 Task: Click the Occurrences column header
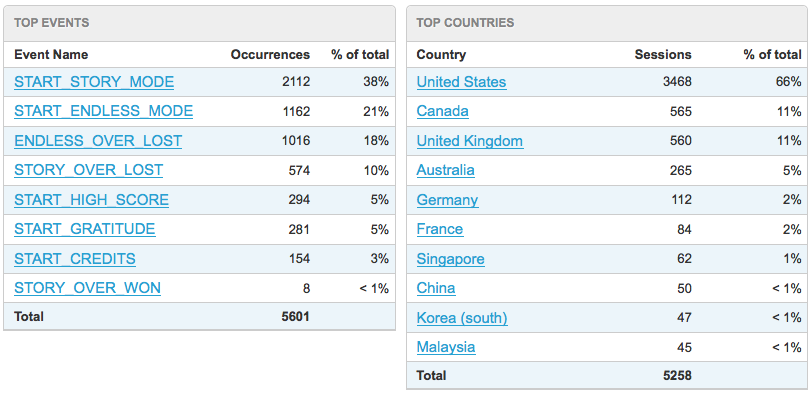(x=270, y=54)
